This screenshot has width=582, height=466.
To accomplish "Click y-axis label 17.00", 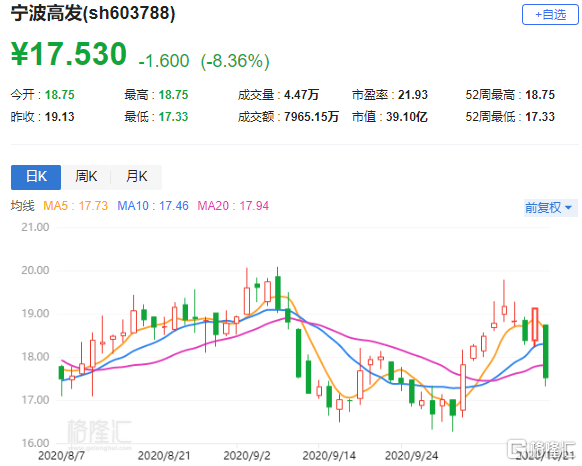I will coord(35,400).
